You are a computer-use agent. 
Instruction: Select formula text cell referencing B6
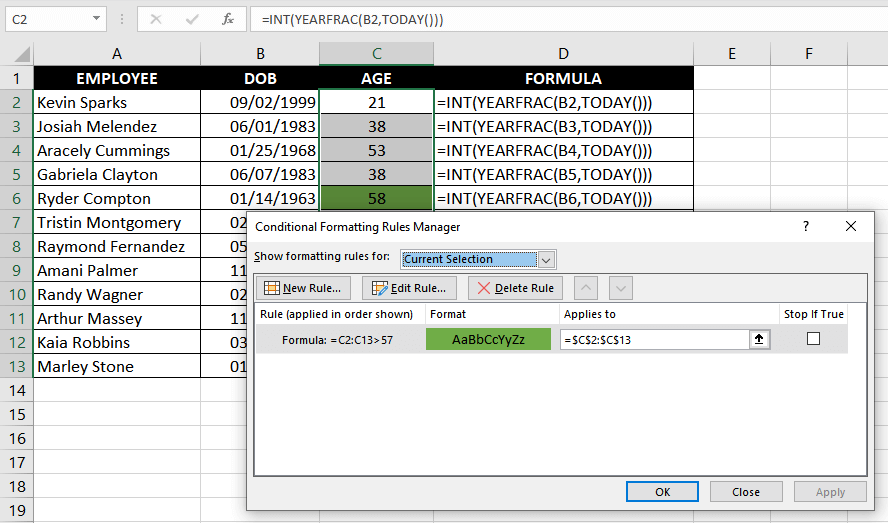(563, 198)
